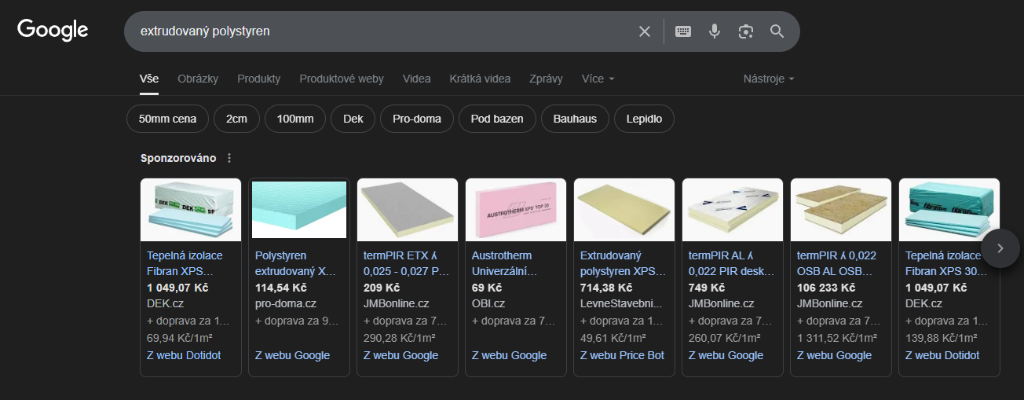Open Austrotherm Univerzální product link
Screen dimensions: 1024x400
click(505, 262)
